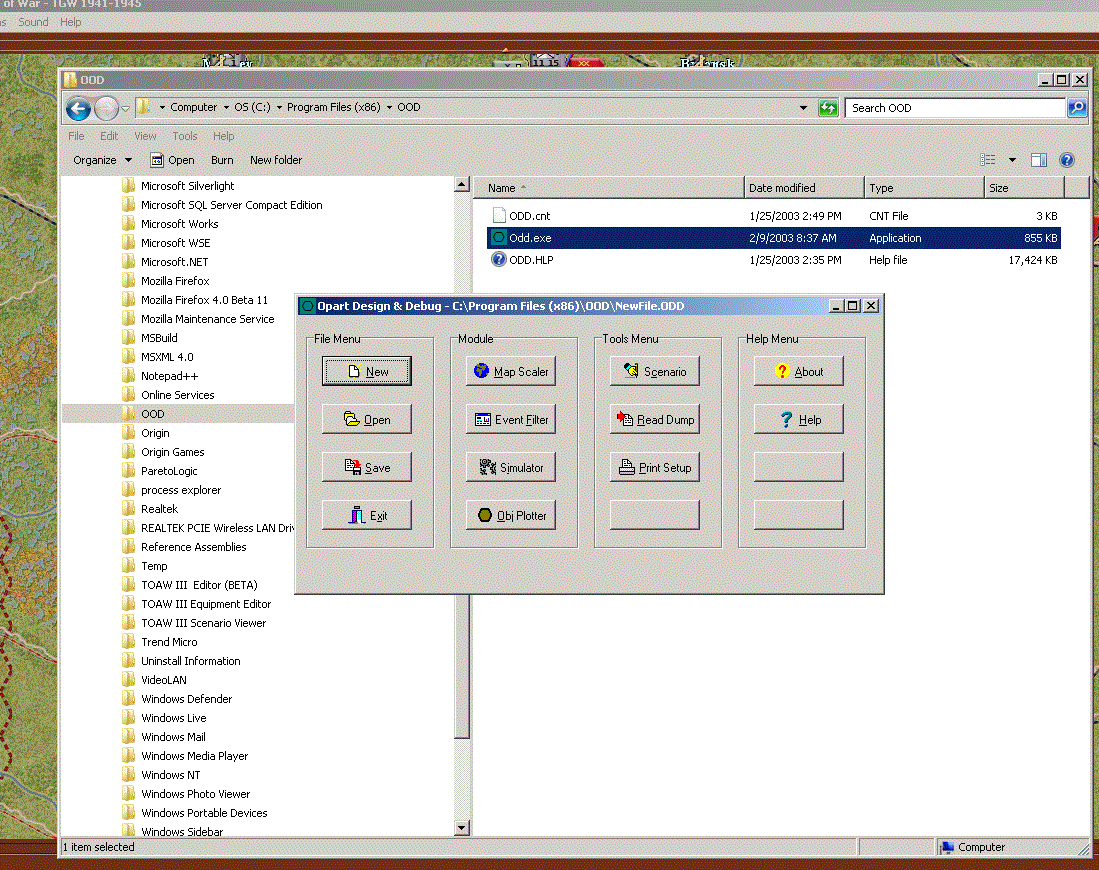This screenshot has width=1099, height=870.
Task: Select the Origin Games folder
Action: coord(172,451)
